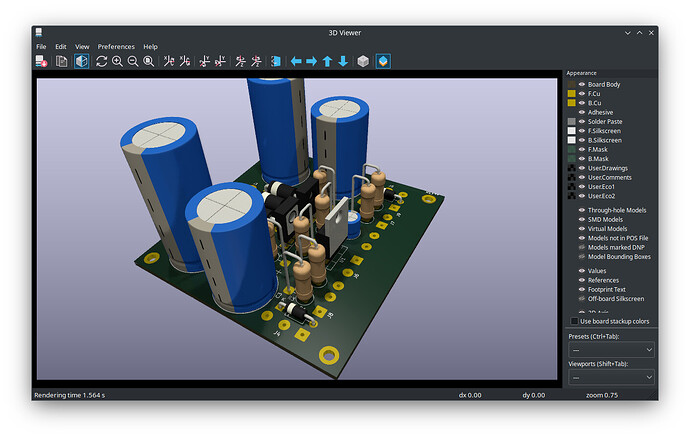Rotate Y clockwise using first Y-axis icon
This screenshot has height=437, width=690.
(x=205, y=61)
